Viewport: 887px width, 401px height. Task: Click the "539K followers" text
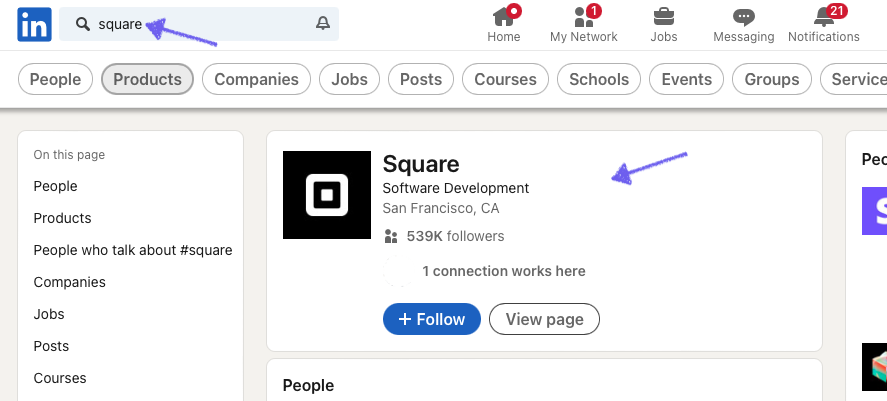coord(455,236)
